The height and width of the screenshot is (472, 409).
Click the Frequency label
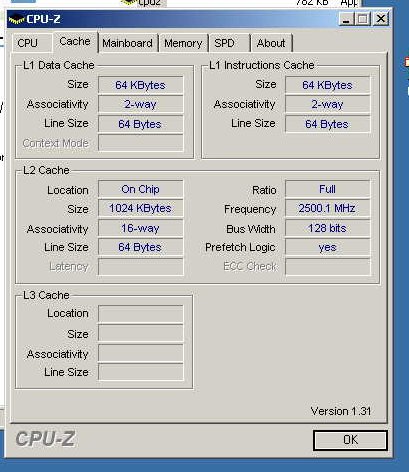tap(250, 209)
